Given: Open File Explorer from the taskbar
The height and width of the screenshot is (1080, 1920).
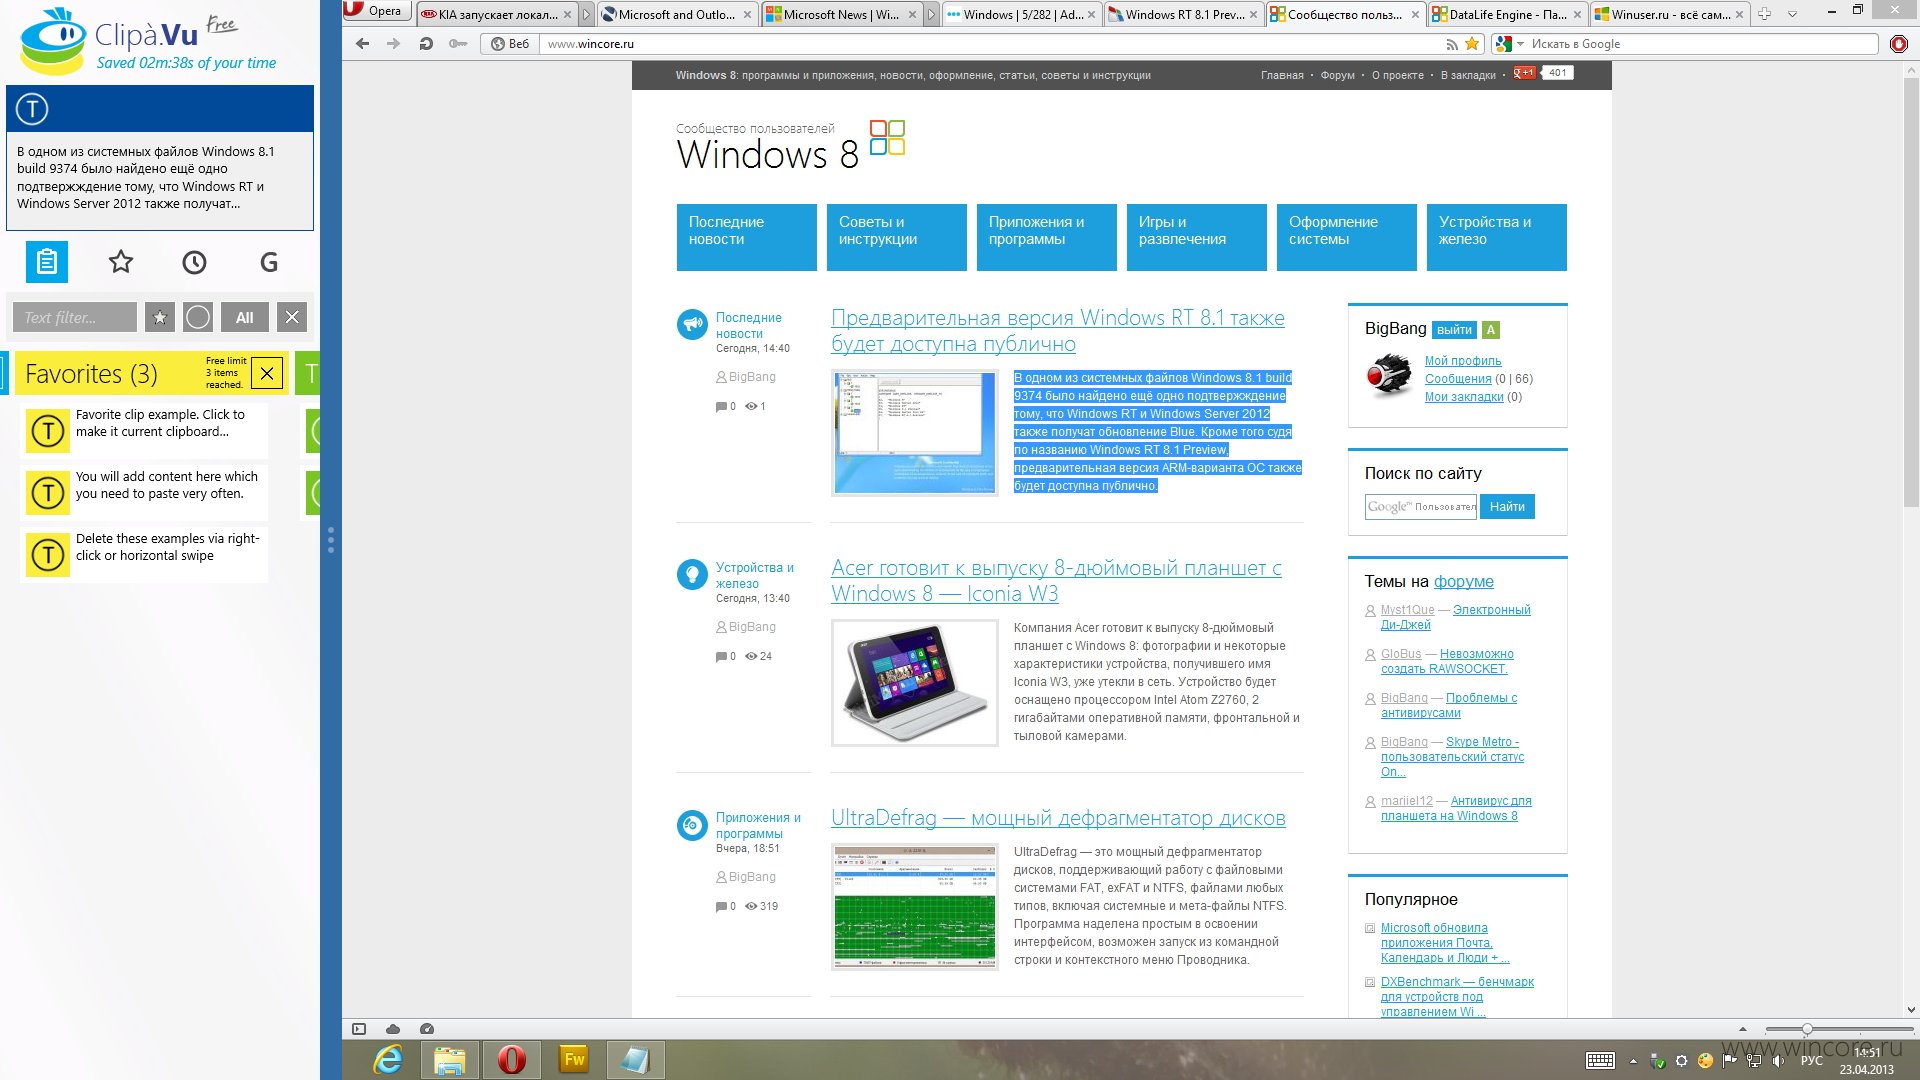Looking at the screenshot, I should (450, 1060).
